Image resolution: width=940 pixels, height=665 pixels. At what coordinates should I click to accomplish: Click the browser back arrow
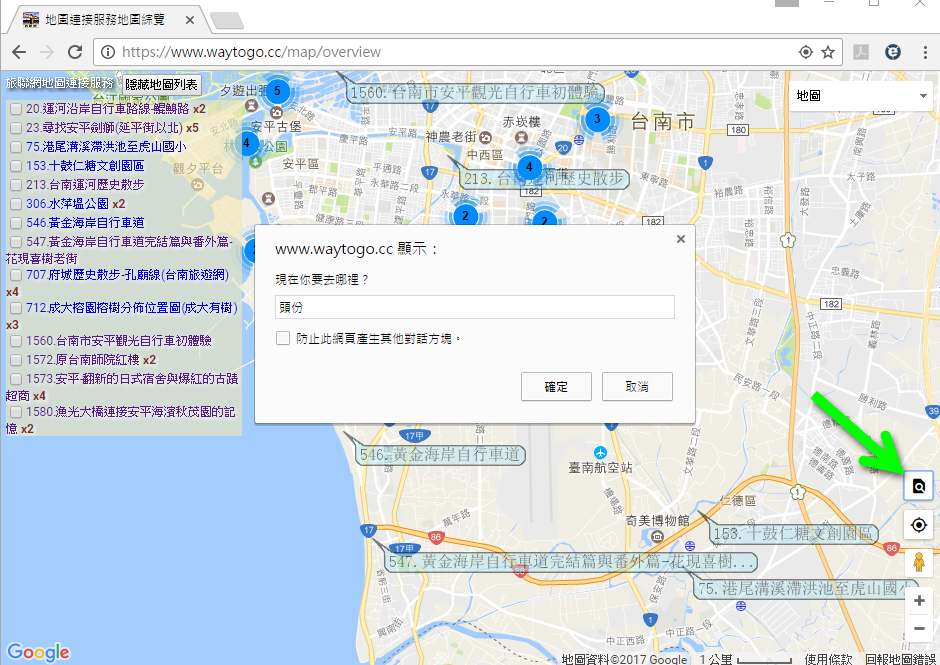19,52
